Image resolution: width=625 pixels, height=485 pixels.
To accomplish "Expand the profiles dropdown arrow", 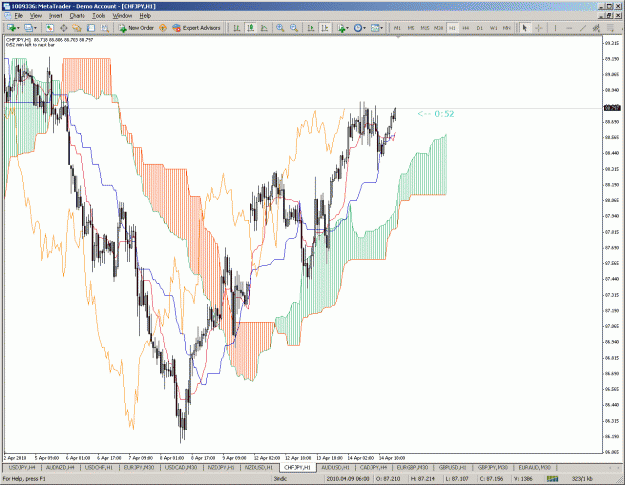I will point(35,28).
